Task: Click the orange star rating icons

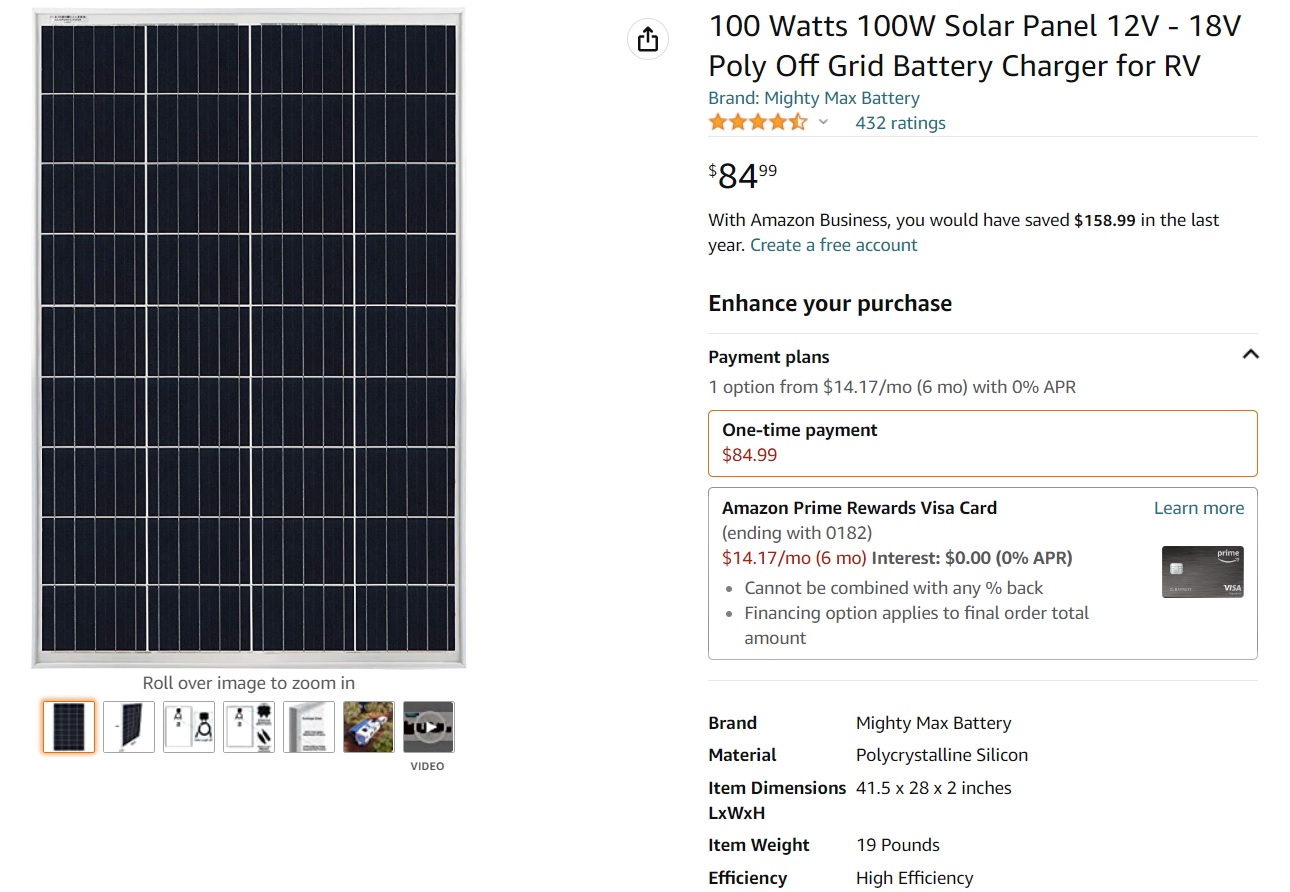Action: tap(757, 122)
